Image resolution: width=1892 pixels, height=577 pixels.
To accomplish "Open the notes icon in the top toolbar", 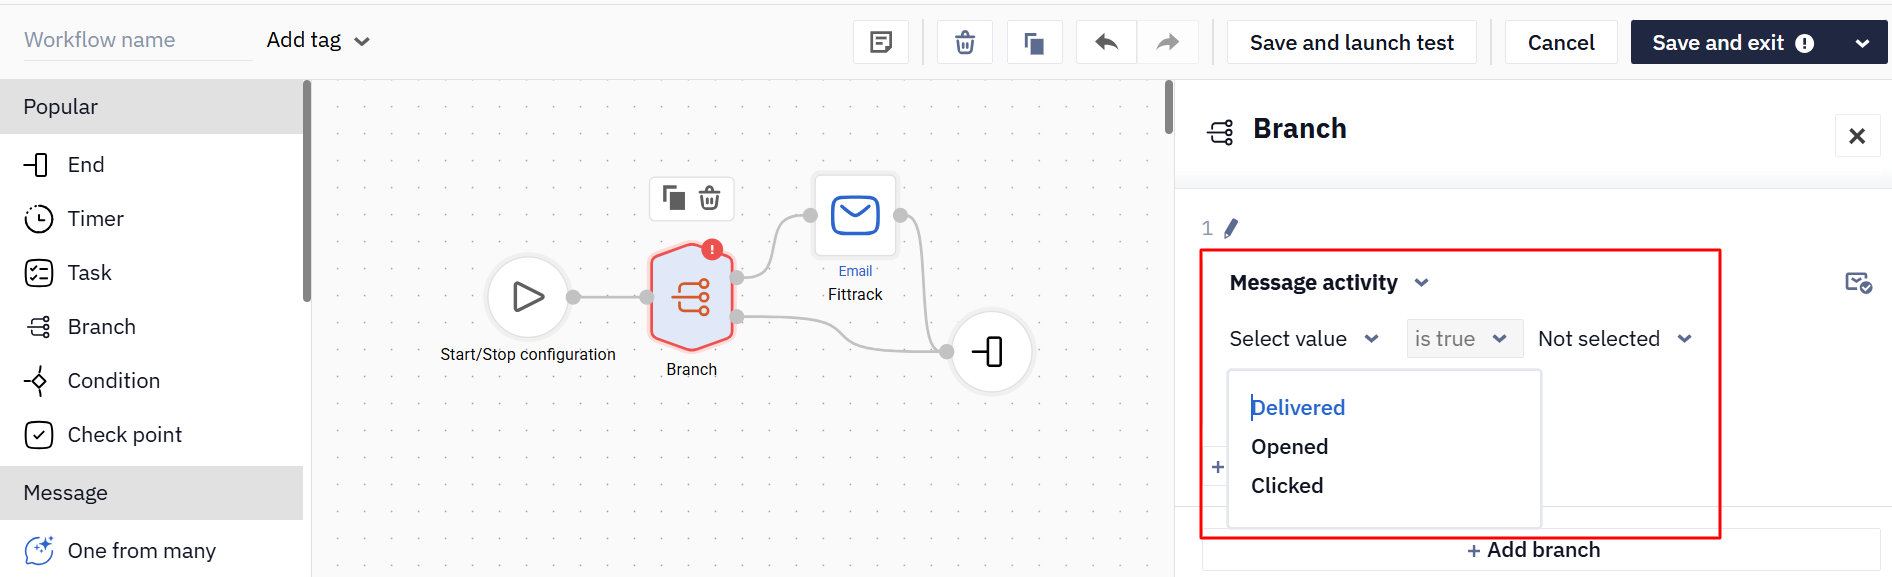I will tap(881, 42).
